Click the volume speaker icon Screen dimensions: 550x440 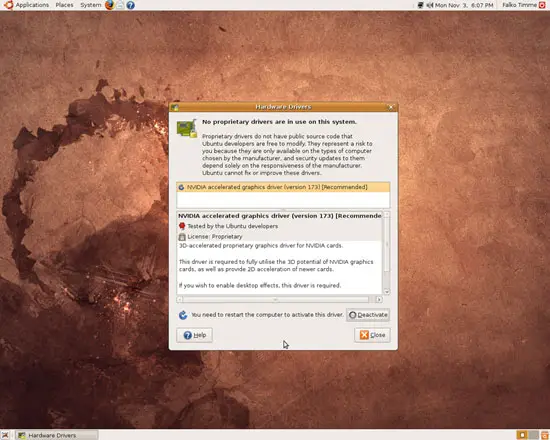click(x=430, y=5)
